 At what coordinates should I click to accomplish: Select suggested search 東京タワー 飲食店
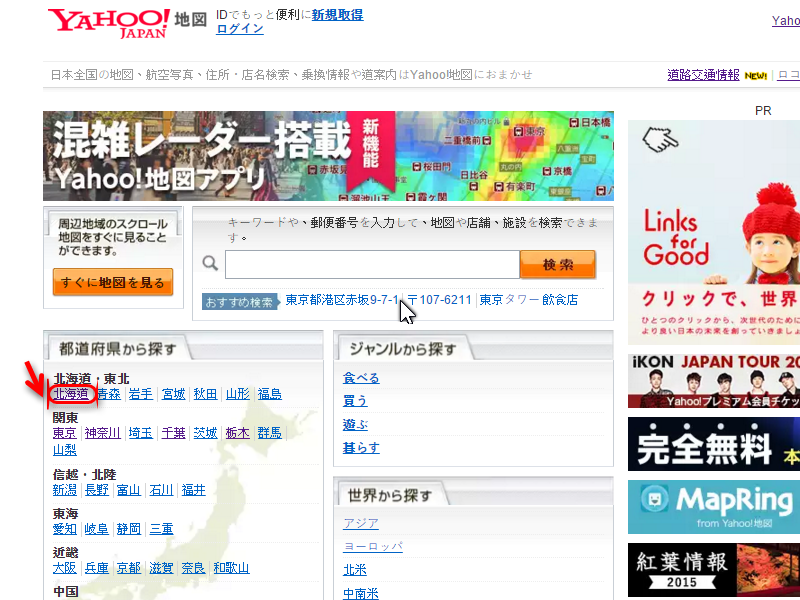pos(529,300)
